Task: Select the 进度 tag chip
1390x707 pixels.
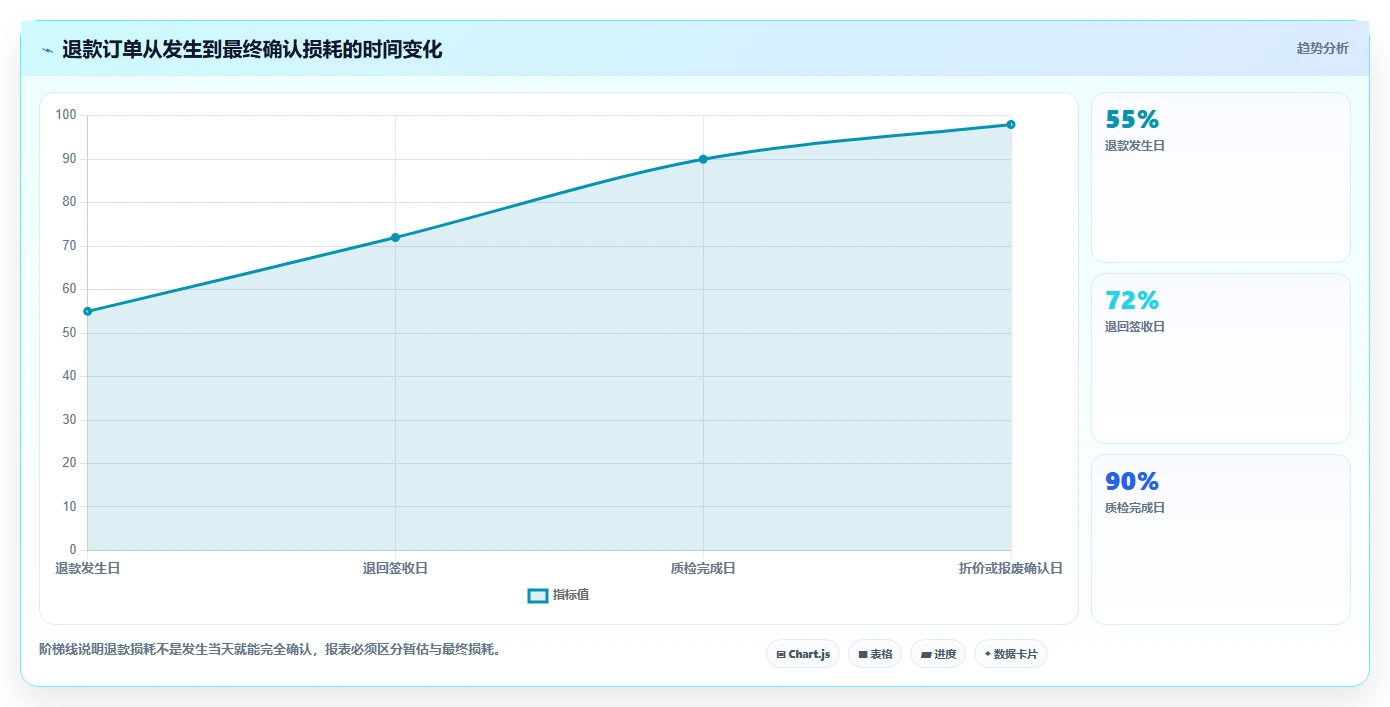Action: coord(938,654)
